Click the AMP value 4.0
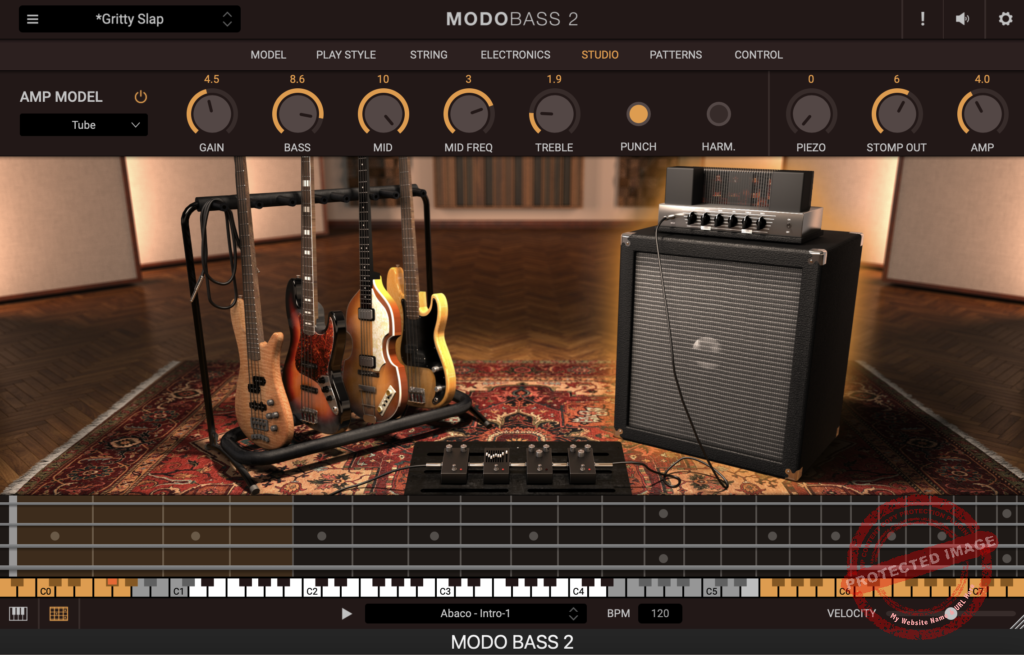The width and height of the screenshot is (1024, 655). (x=982, y=79)
